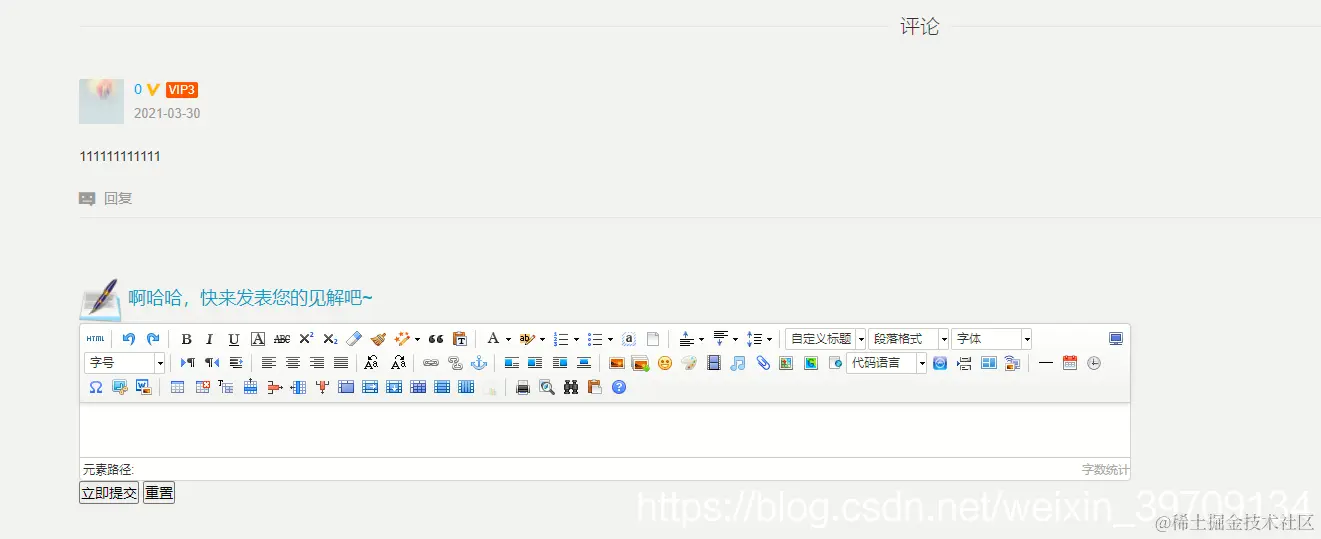Switch to HTML source mode
This screenshot has width=1321, height=539.
(x=95, y=339)
